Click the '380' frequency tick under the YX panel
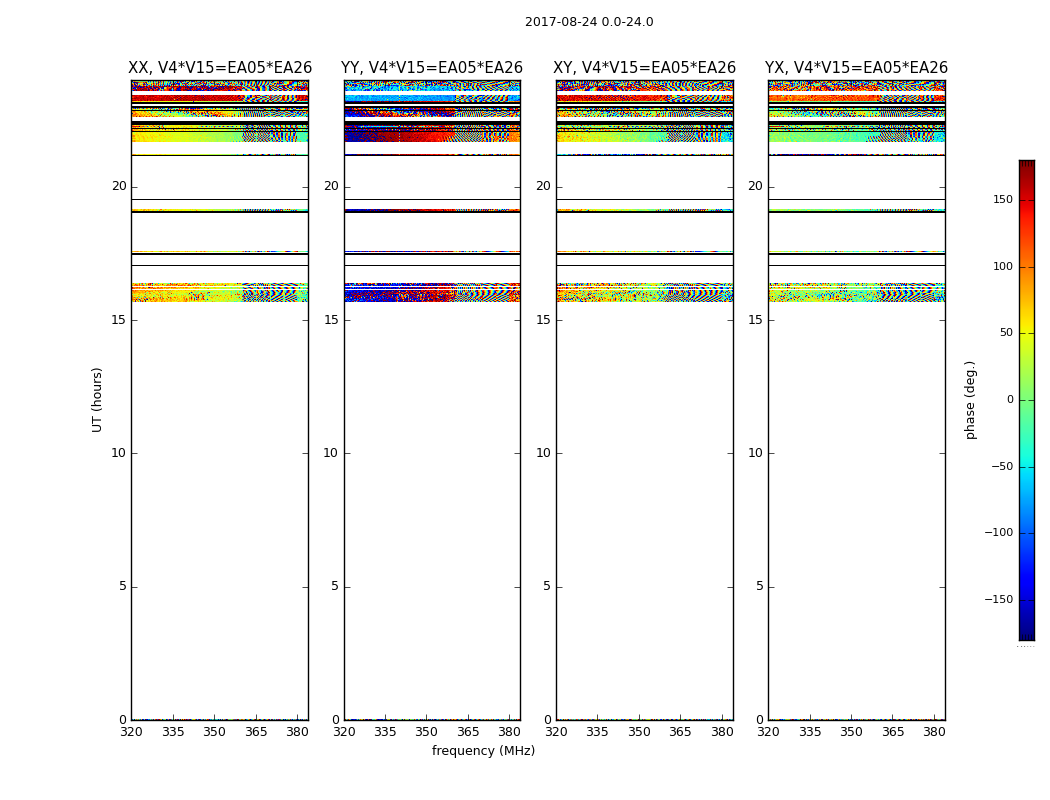This screenshot has width=1050, height=800. [x=934, y=732]
